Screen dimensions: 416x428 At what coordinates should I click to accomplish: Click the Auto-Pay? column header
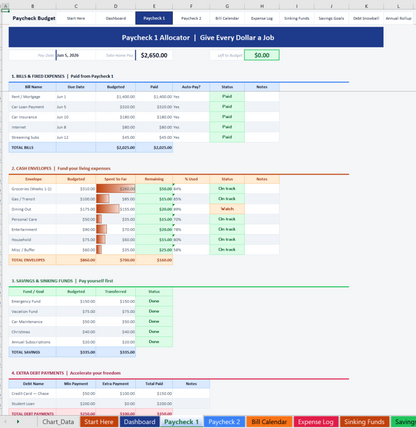click(x=191, y=87)
